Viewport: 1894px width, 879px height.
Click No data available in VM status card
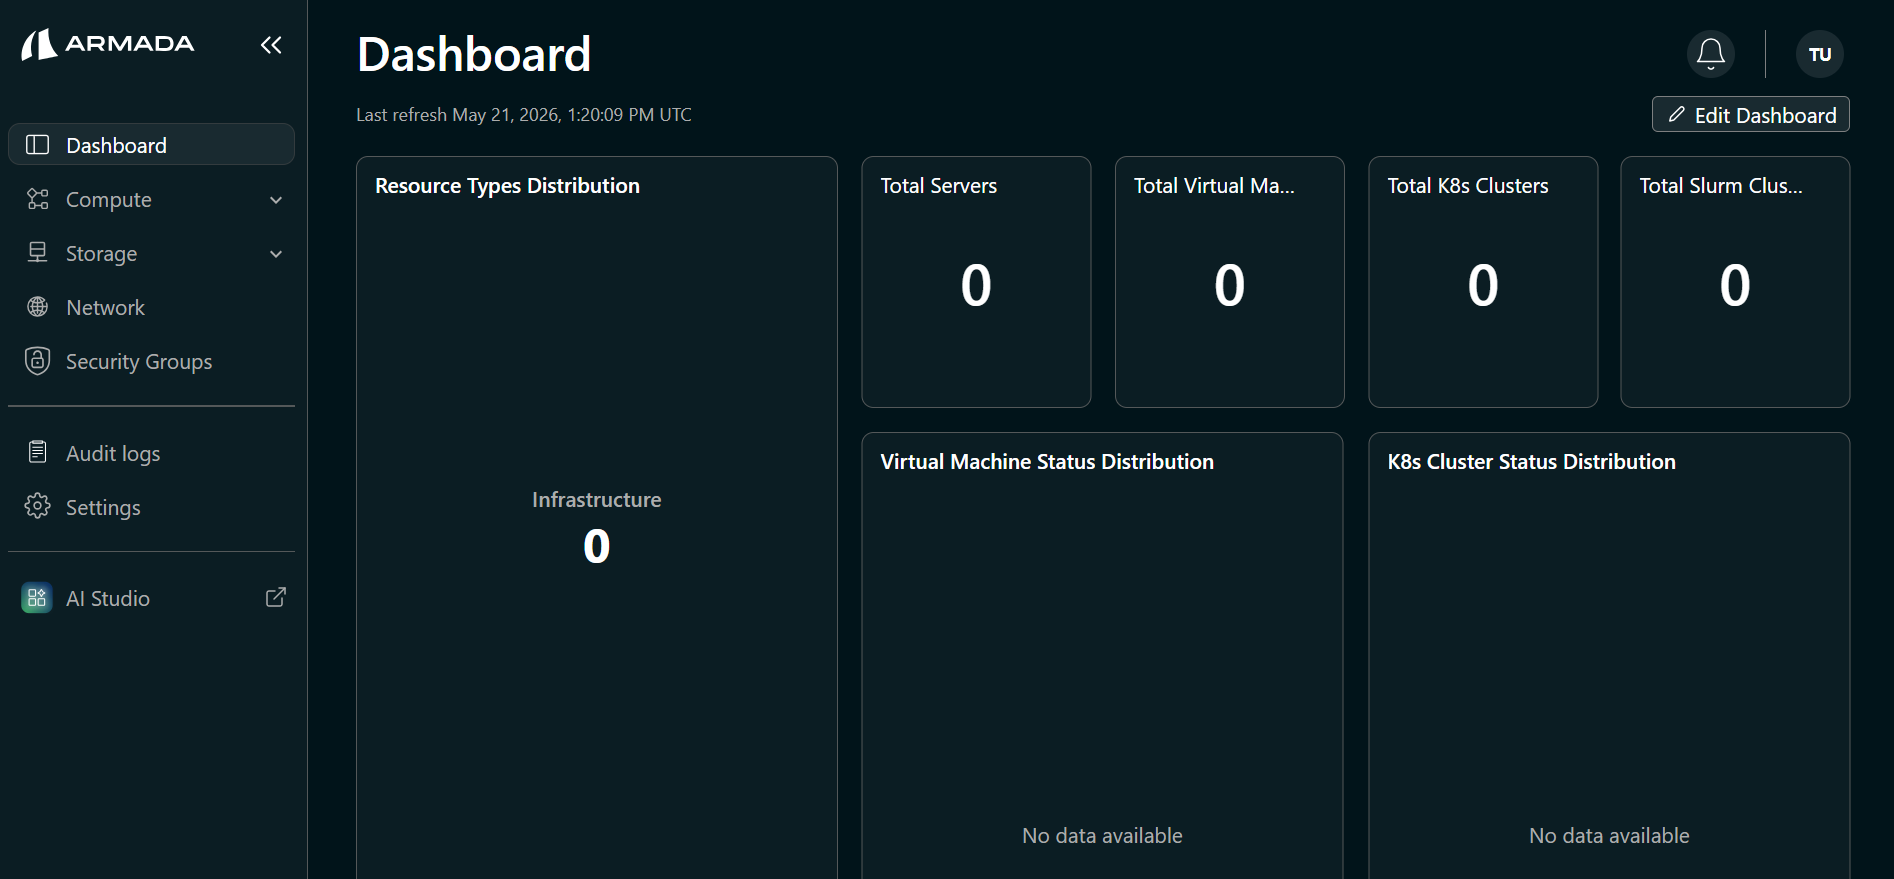pyautogui.click(x=1102, y=836)
